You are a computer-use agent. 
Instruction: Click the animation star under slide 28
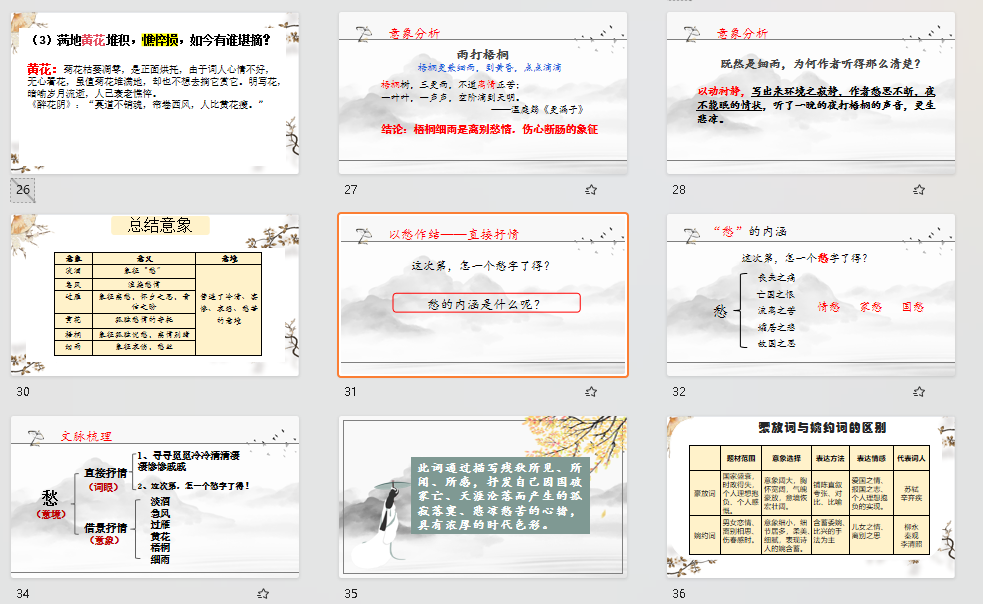coord(919,189)
